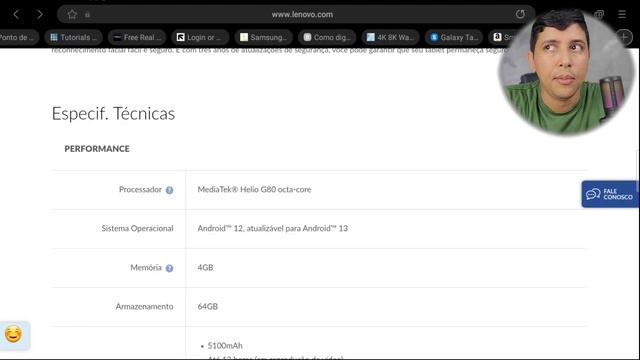The height and width of the screenshot is (360, 640).
Task: Select the 64GB storage value
Action: [x=207, y=307]
